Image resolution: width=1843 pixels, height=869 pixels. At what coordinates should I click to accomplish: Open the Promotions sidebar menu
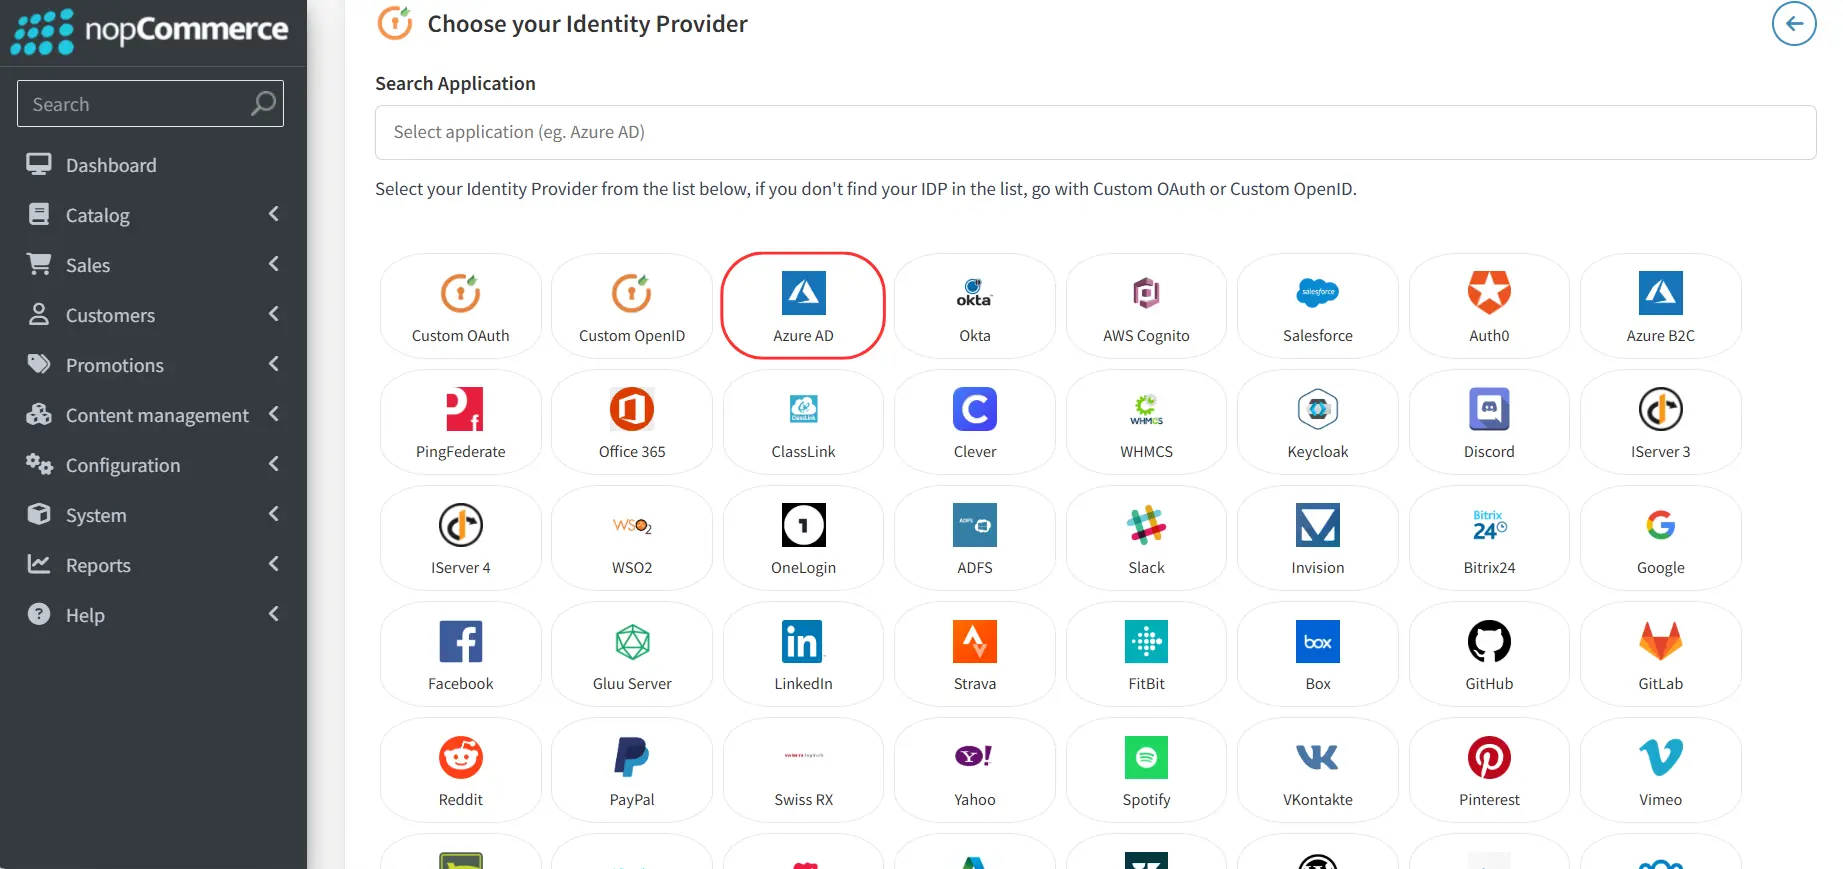[153, 365]
